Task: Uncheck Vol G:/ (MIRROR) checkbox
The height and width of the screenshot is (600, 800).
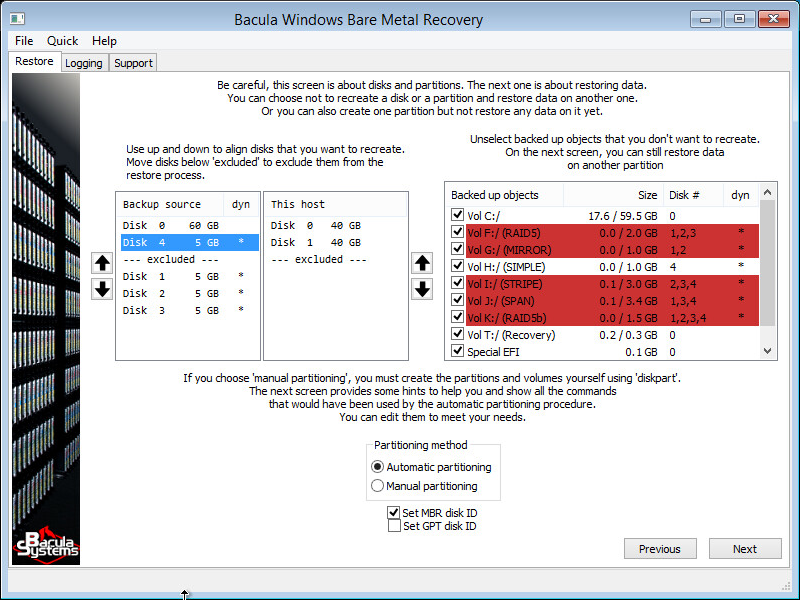Action: pyautogui.click(x=457, y=249)
